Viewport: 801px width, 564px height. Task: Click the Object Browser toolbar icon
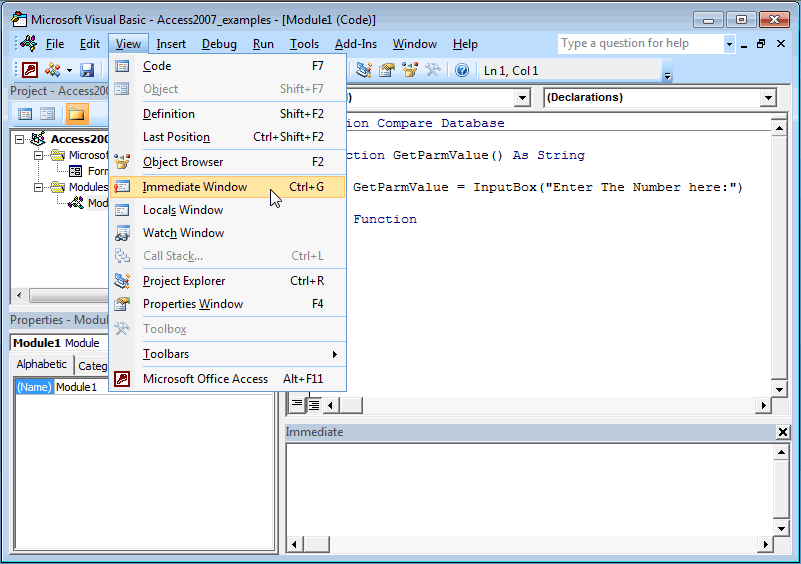(410, 70)
